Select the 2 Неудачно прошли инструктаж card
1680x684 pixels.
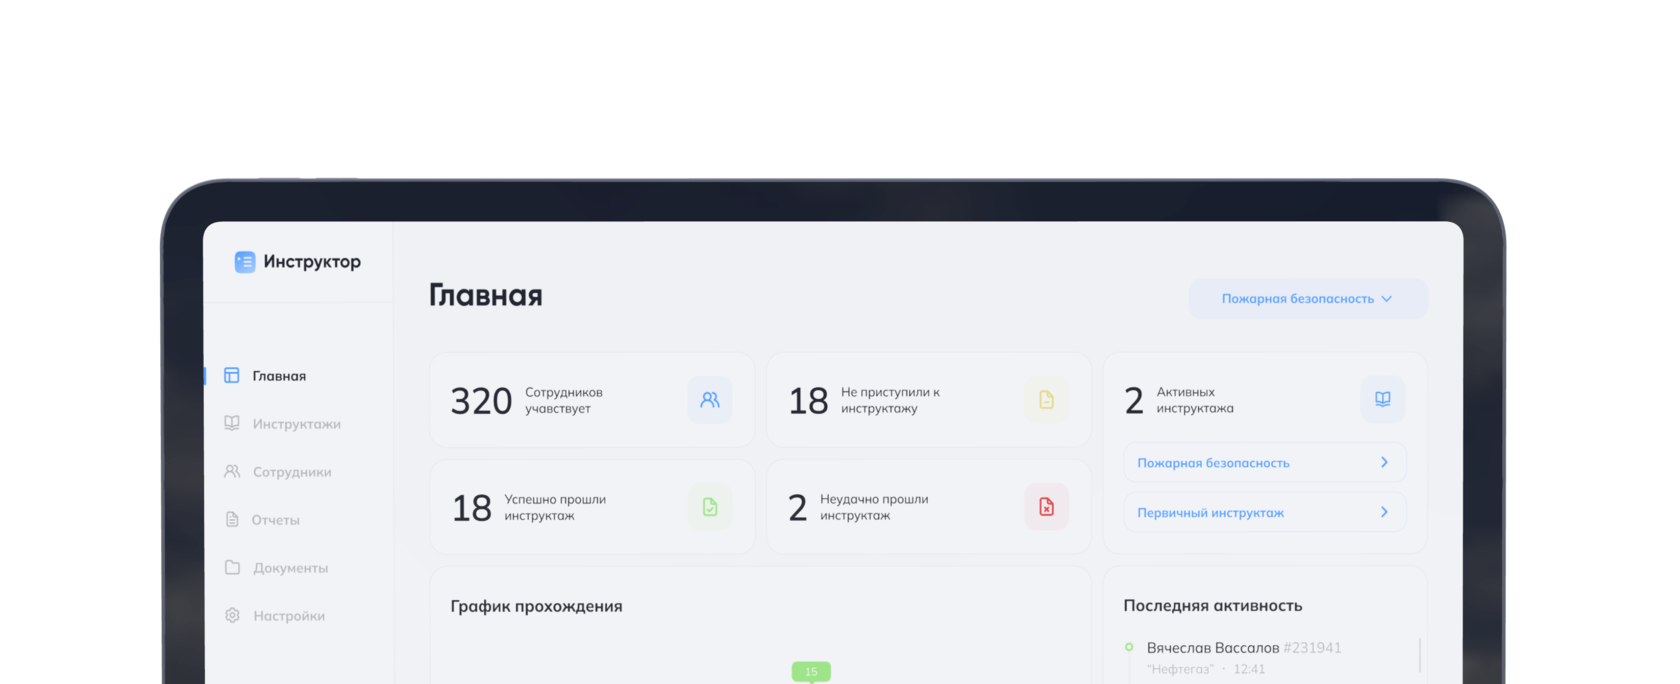click(929, 507)
